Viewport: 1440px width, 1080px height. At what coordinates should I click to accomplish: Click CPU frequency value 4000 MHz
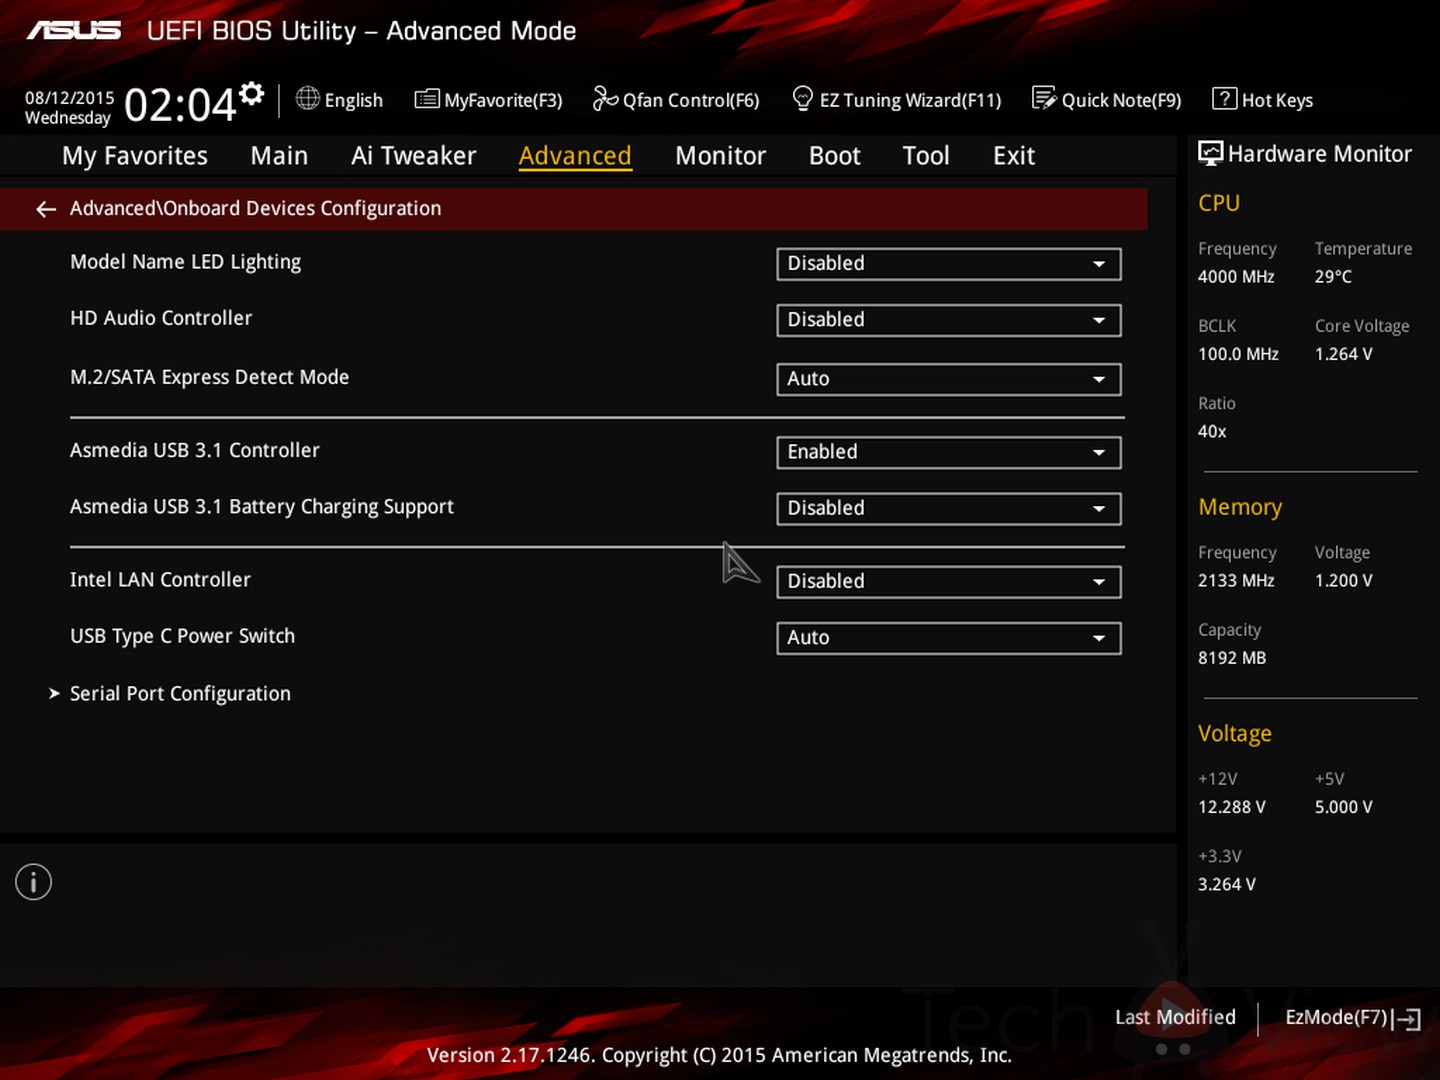click(x=1236, y=277)
